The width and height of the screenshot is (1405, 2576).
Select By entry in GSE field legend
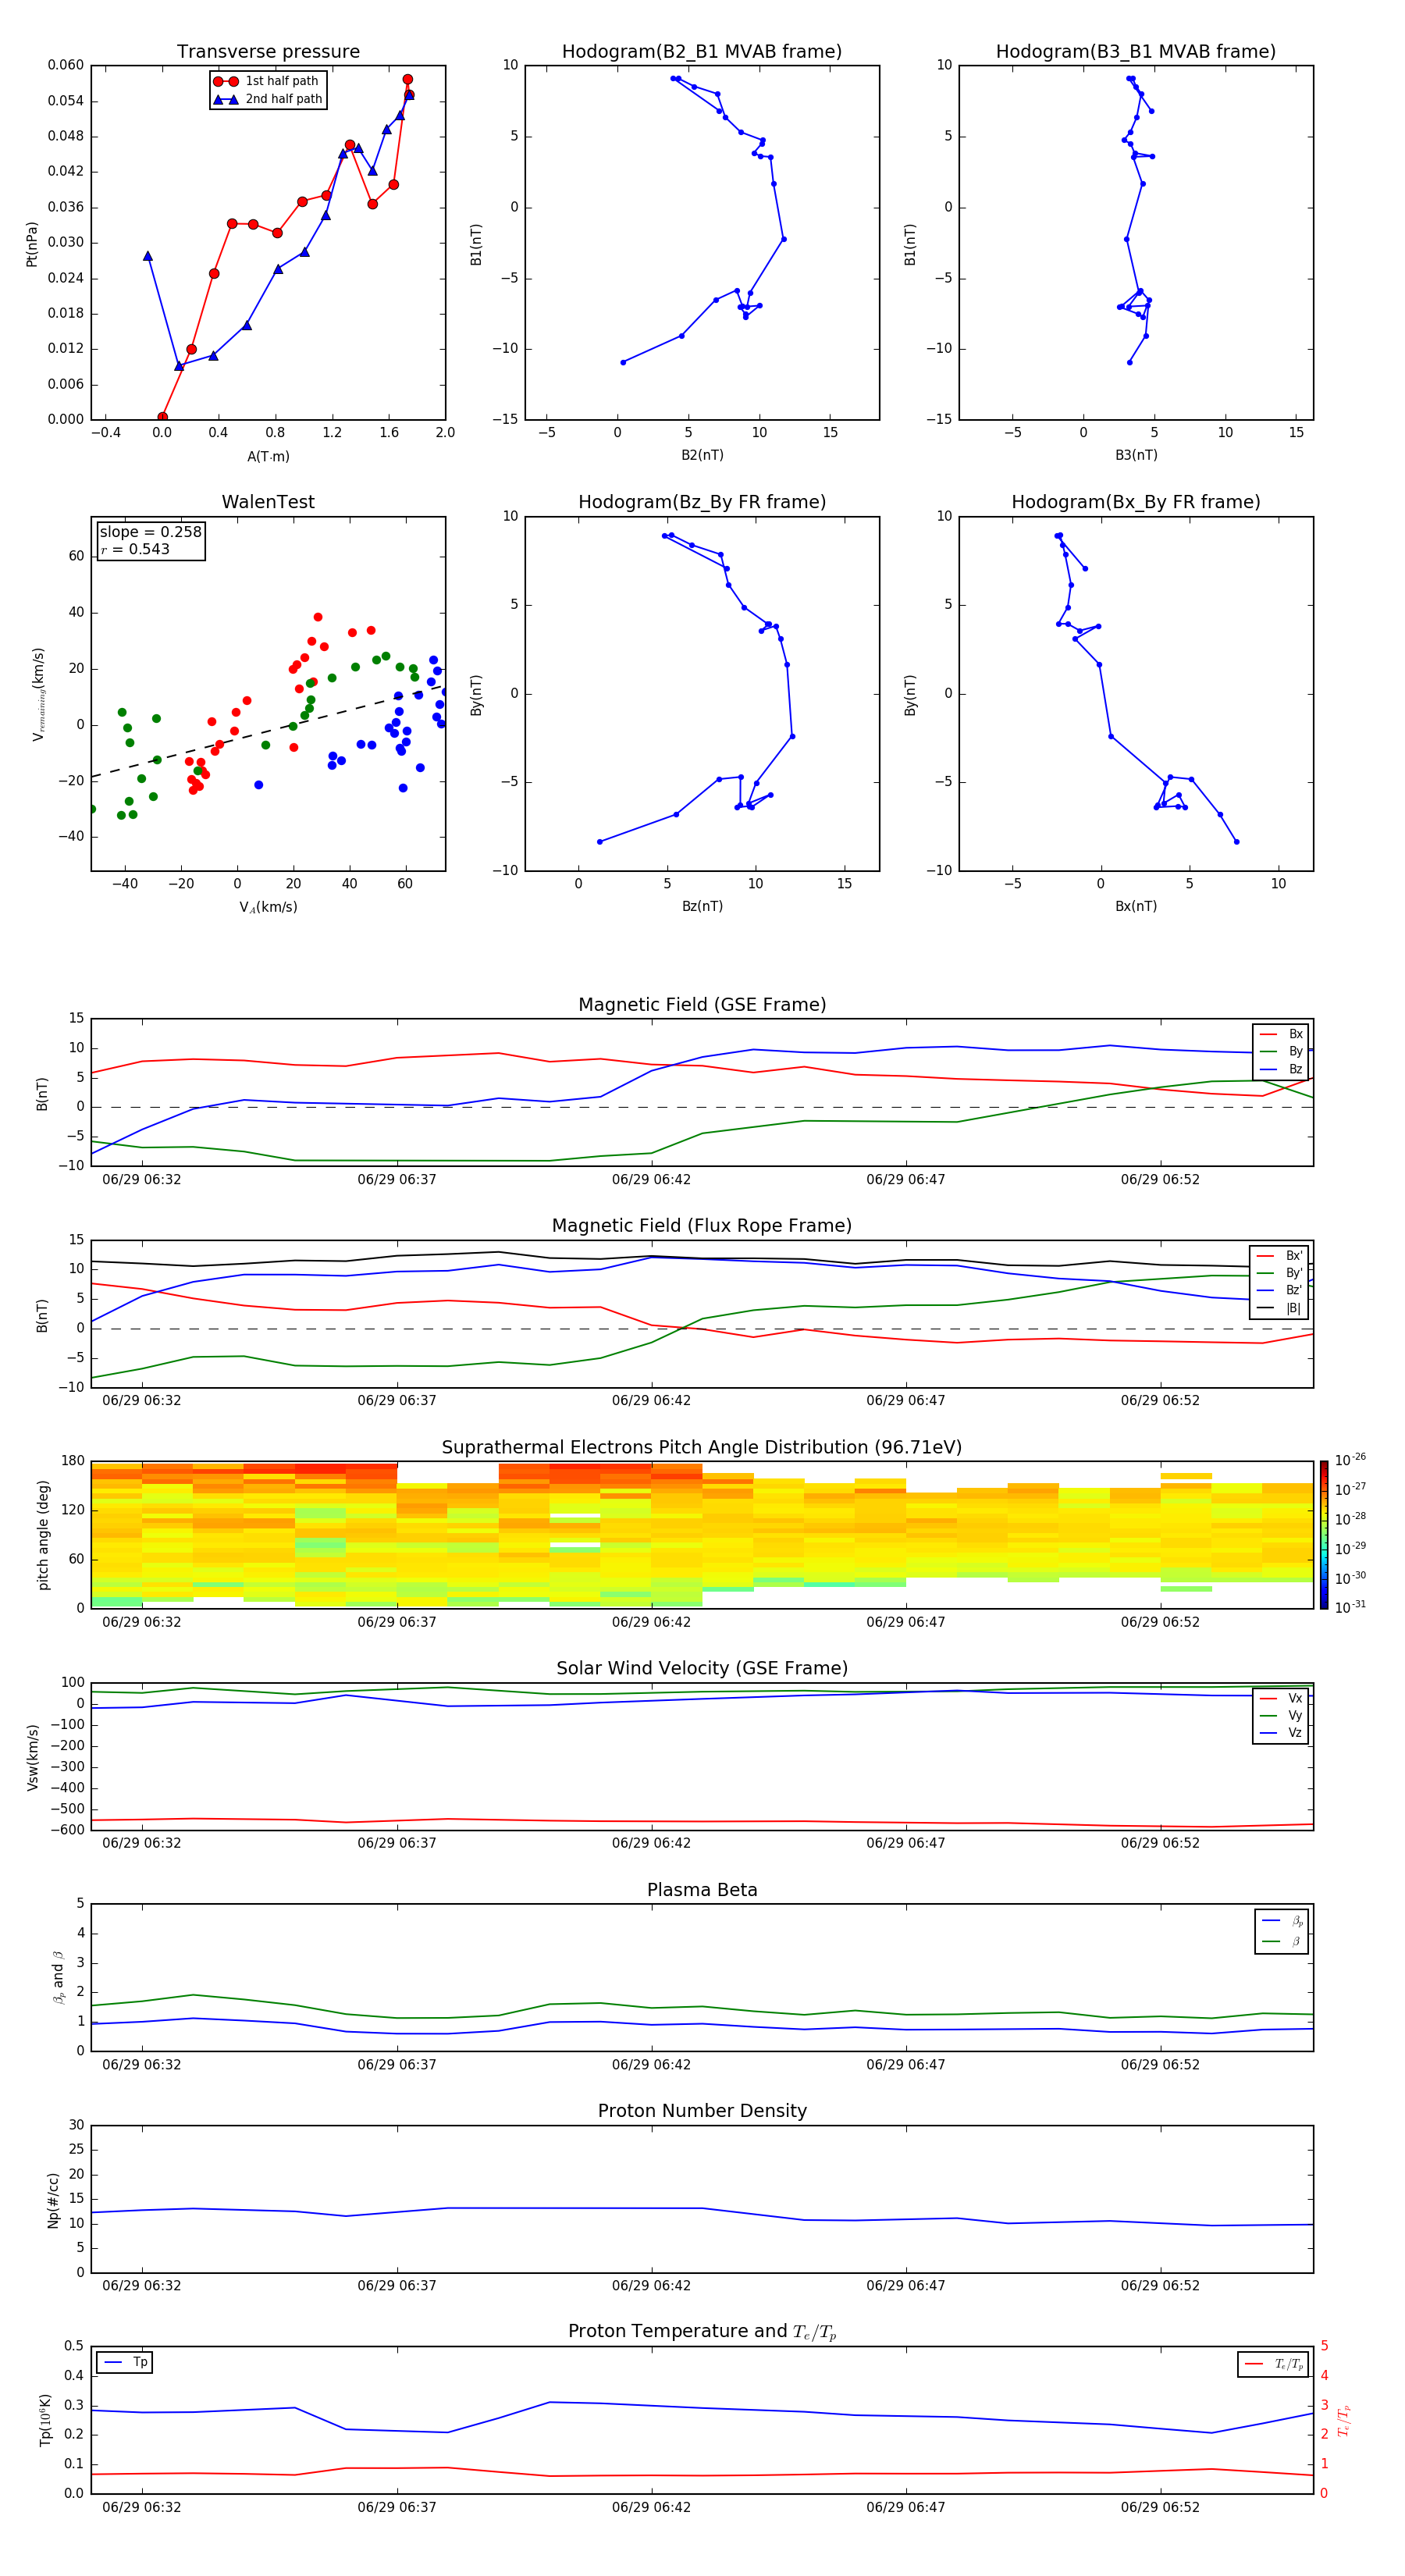1281,1051
